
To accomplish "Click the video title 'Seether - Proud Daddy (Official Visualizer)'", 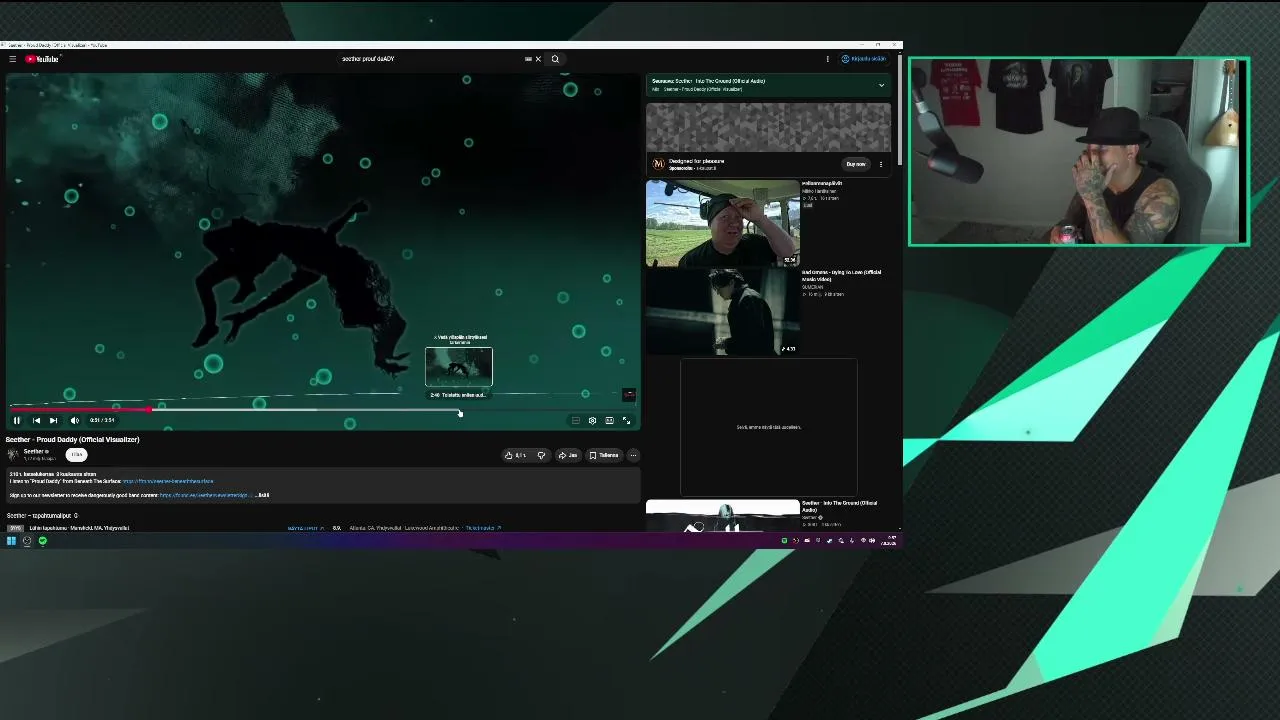I will [x=72, y=439].
